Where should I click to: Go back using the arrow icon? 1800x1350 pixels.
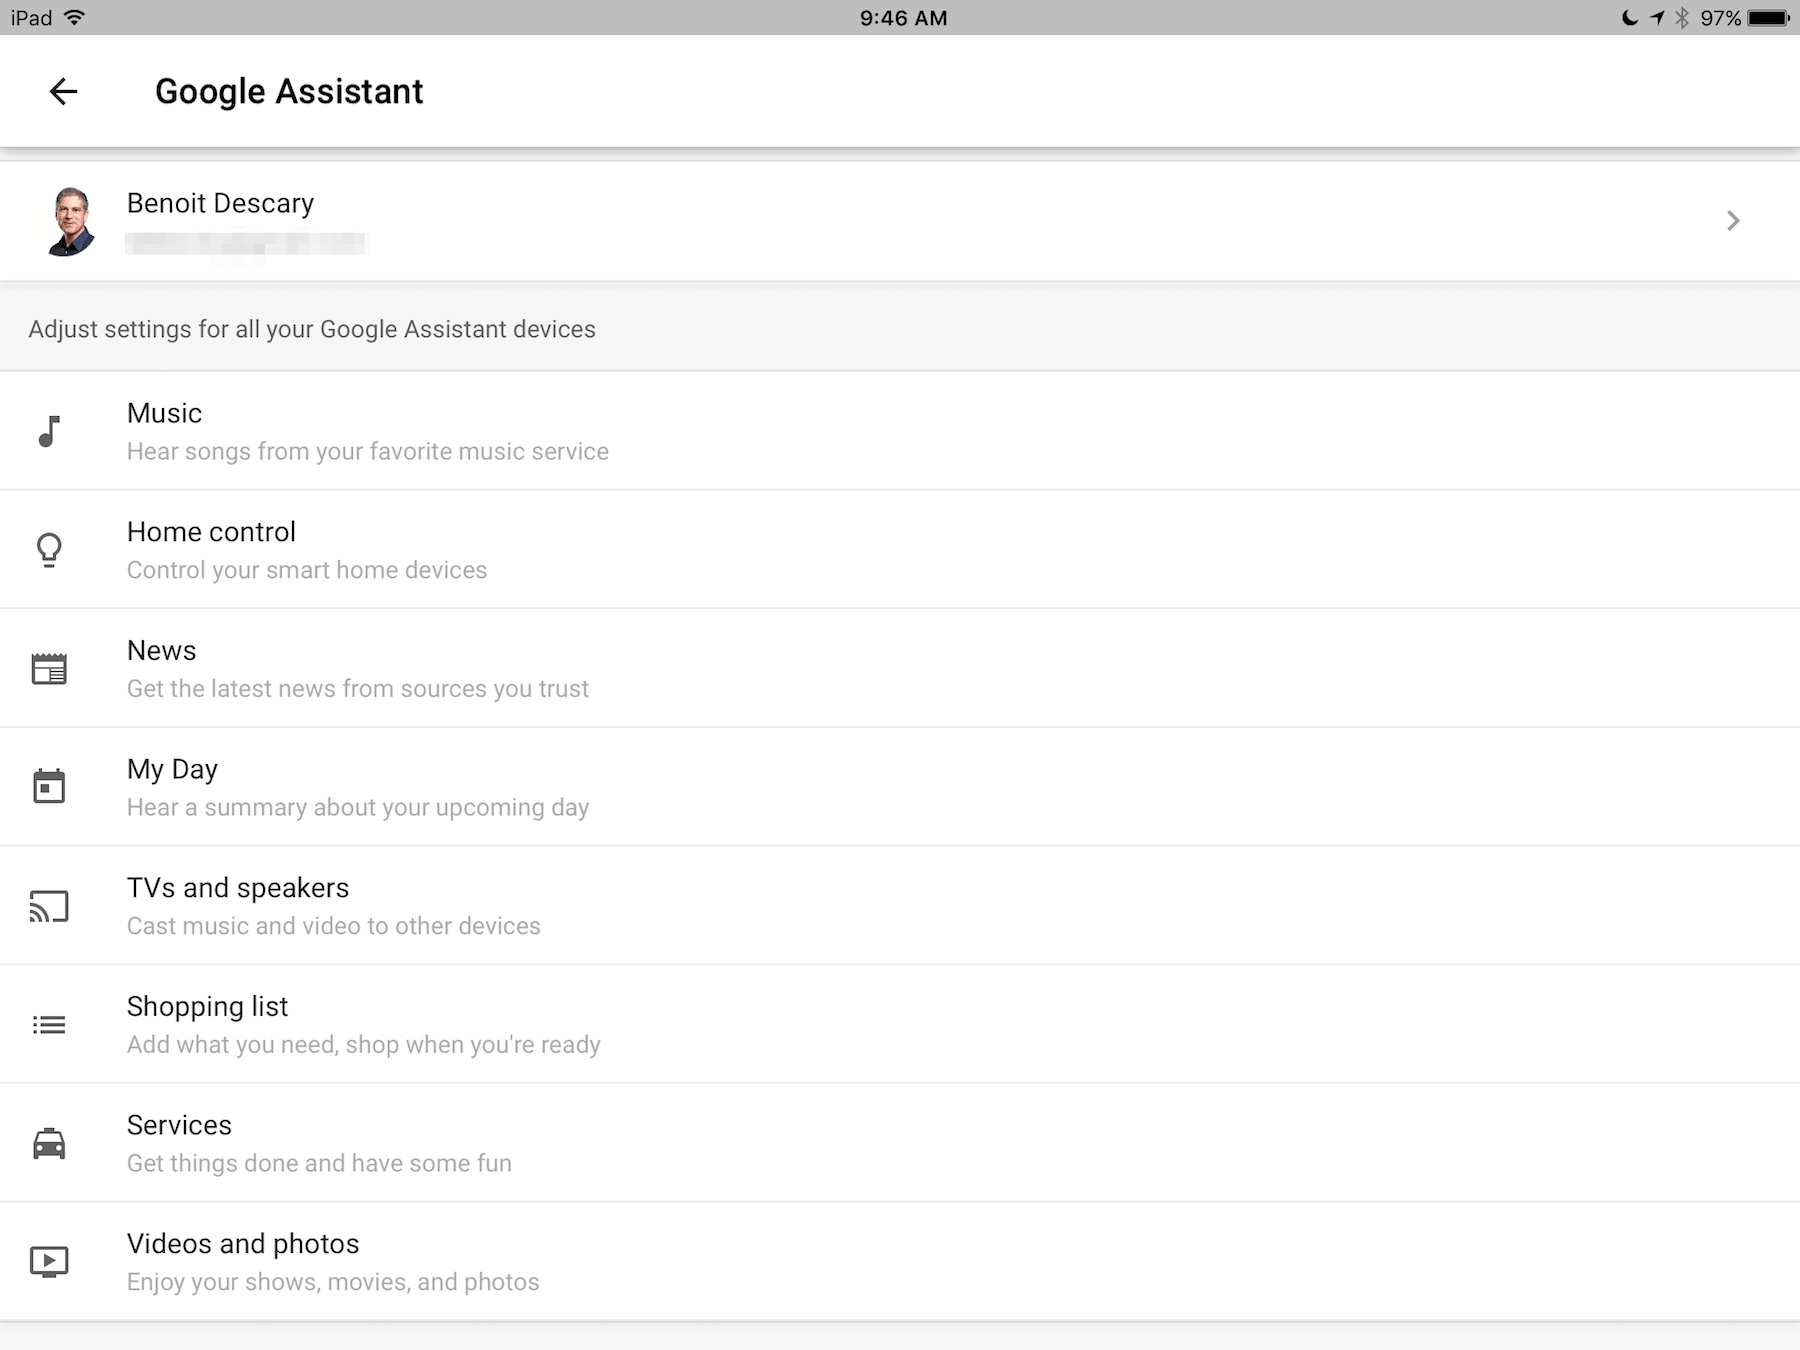click(x=63, y=92)
